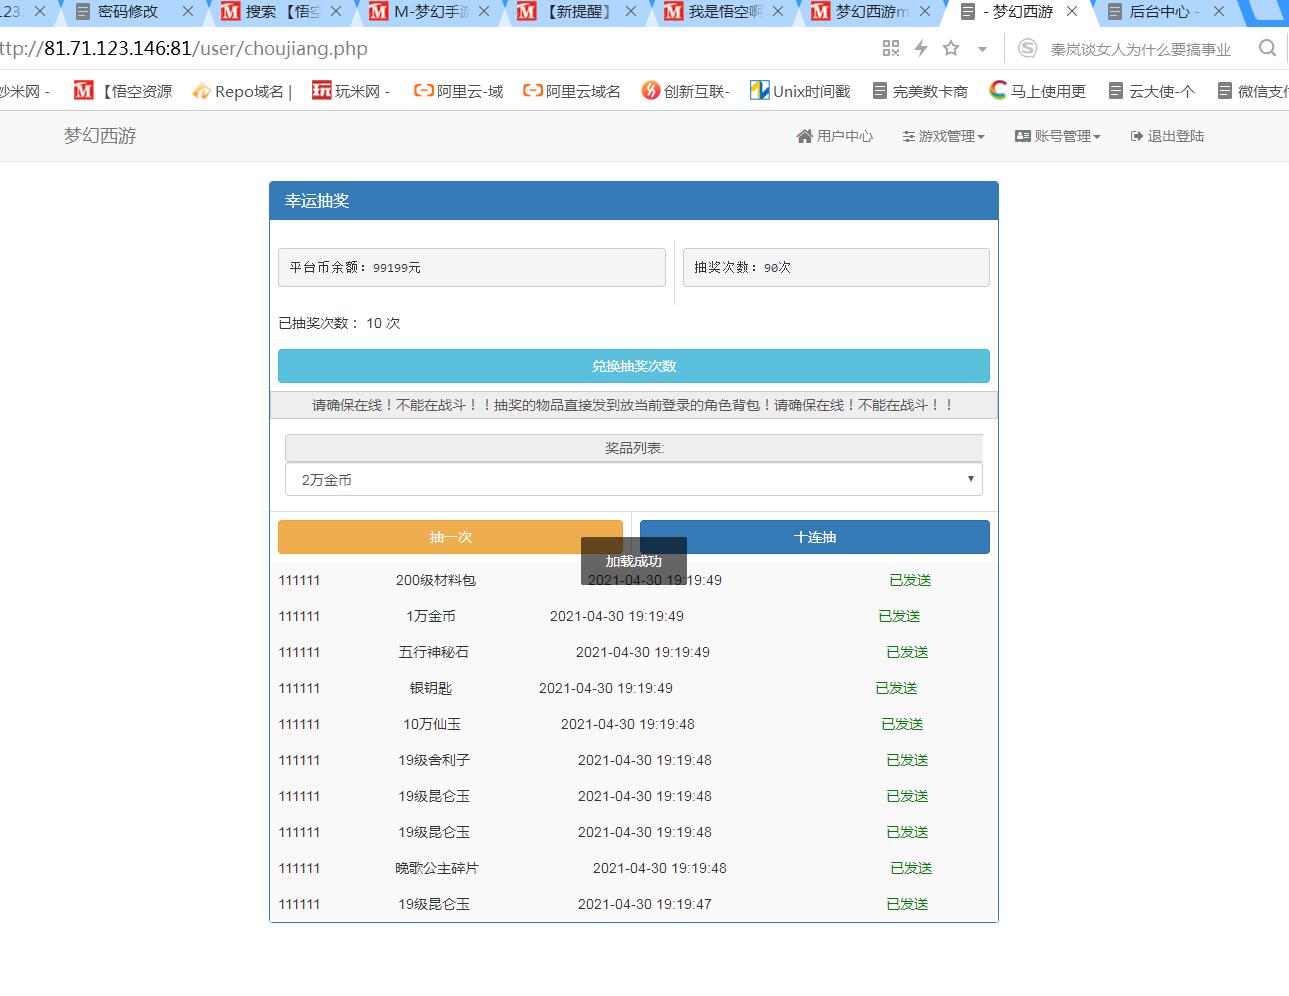Image resolution: width=1289 pixels, height=996 pixels.
Task: Expand the 账号管理 dropdown menu
Action: pyautogui.click(x=1058, y=136)
